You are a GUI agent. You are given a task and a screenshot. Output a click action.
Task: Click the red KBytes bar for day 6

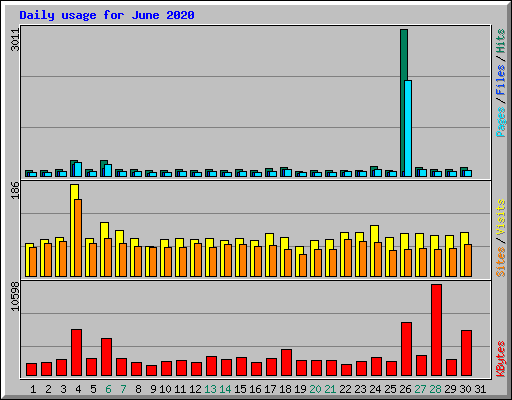coord(106,357)
